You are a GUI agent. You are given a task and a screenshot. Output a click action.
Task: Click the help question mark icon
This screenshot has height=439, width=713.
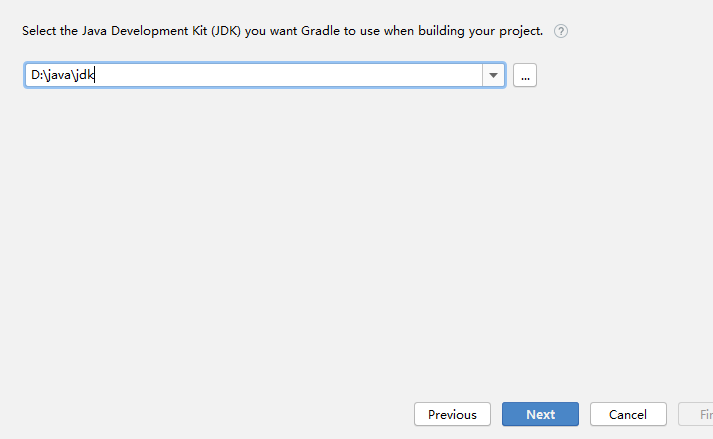561,31
